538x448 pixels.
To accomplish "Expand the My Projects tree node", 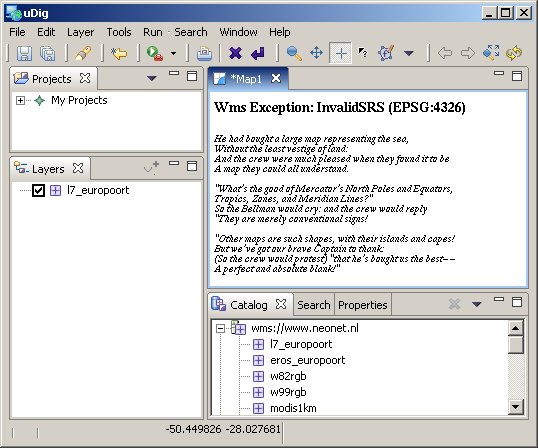I will [20, 101].
